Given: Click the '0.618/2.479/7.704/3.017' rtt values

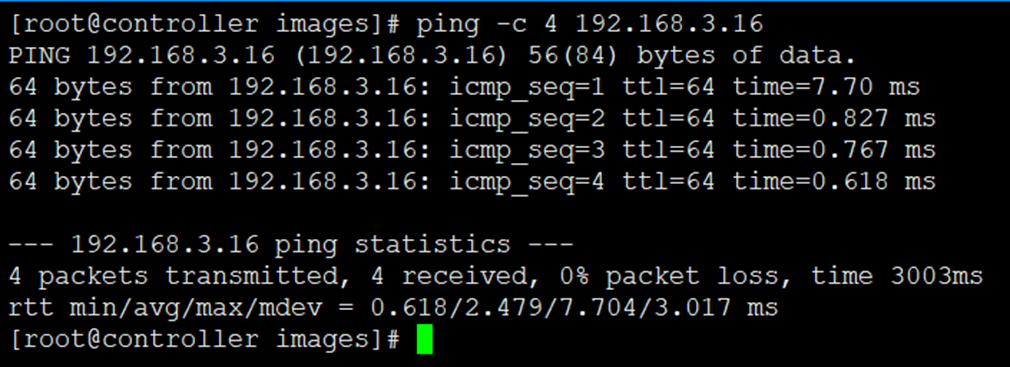Looking at the screenshot, I should coord(551,308).
